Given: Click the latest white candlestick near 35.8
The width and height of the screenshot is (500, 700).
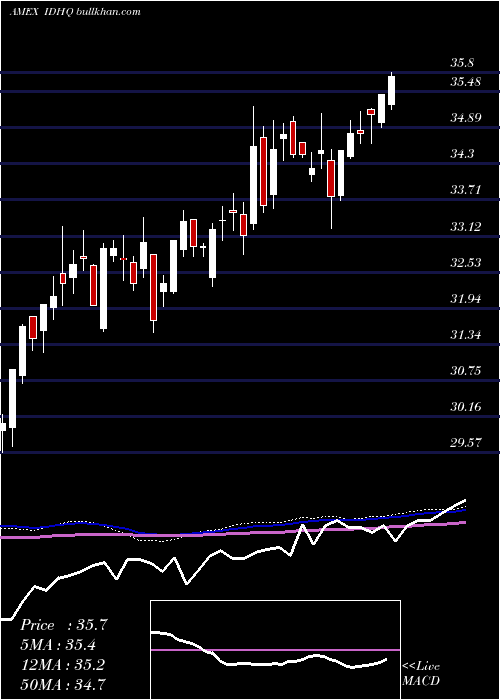Looking at the screenshot, I should pos(392,91).
